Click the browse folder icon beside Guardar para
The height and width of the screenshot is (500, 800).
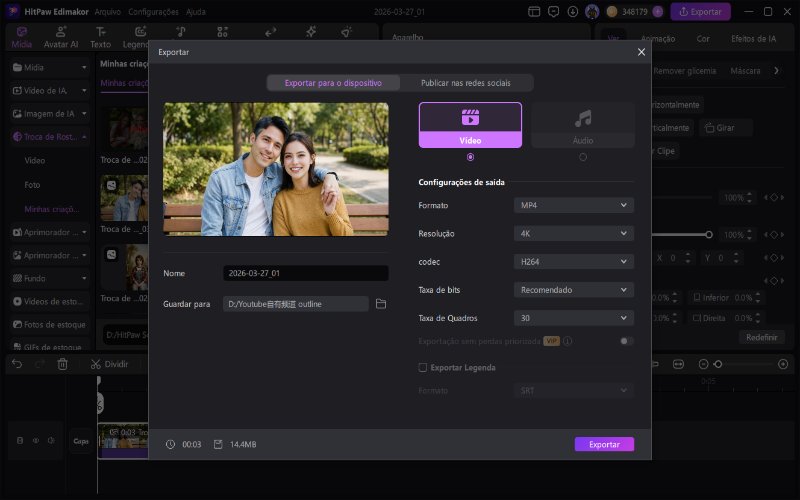381,303
